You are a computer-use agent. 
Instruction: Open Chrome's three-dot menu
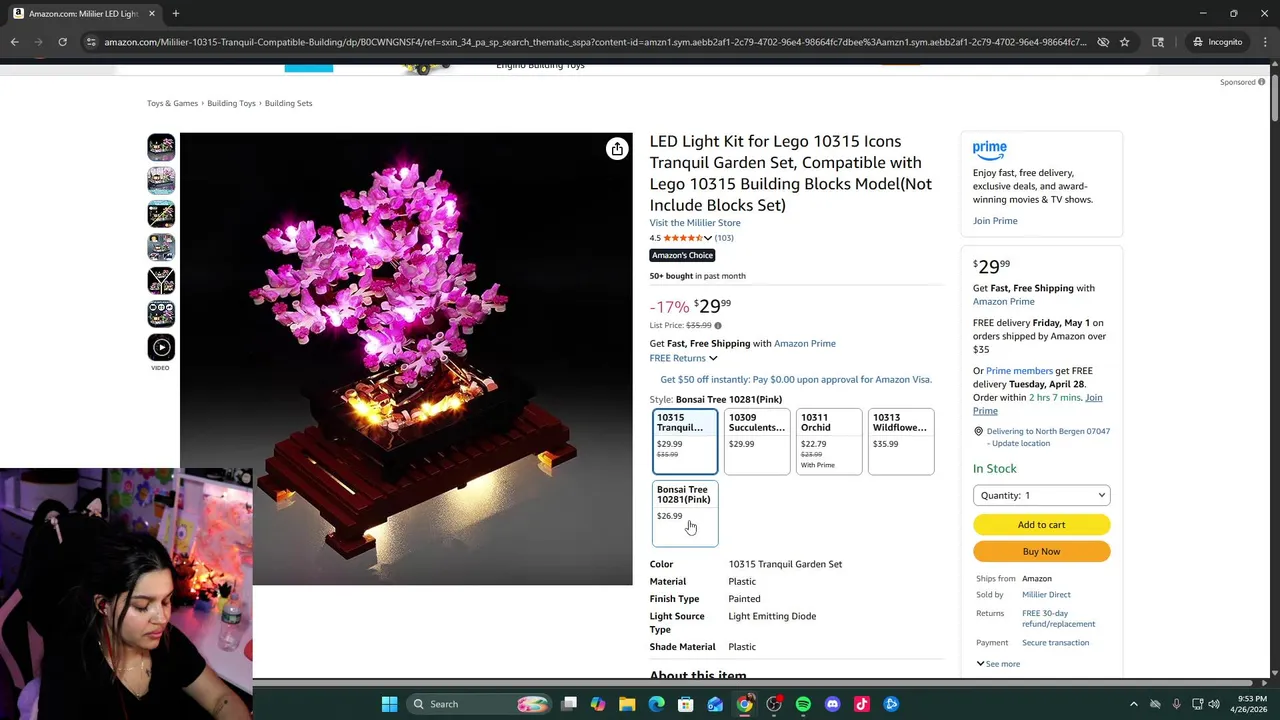[x=1263, y=42]
